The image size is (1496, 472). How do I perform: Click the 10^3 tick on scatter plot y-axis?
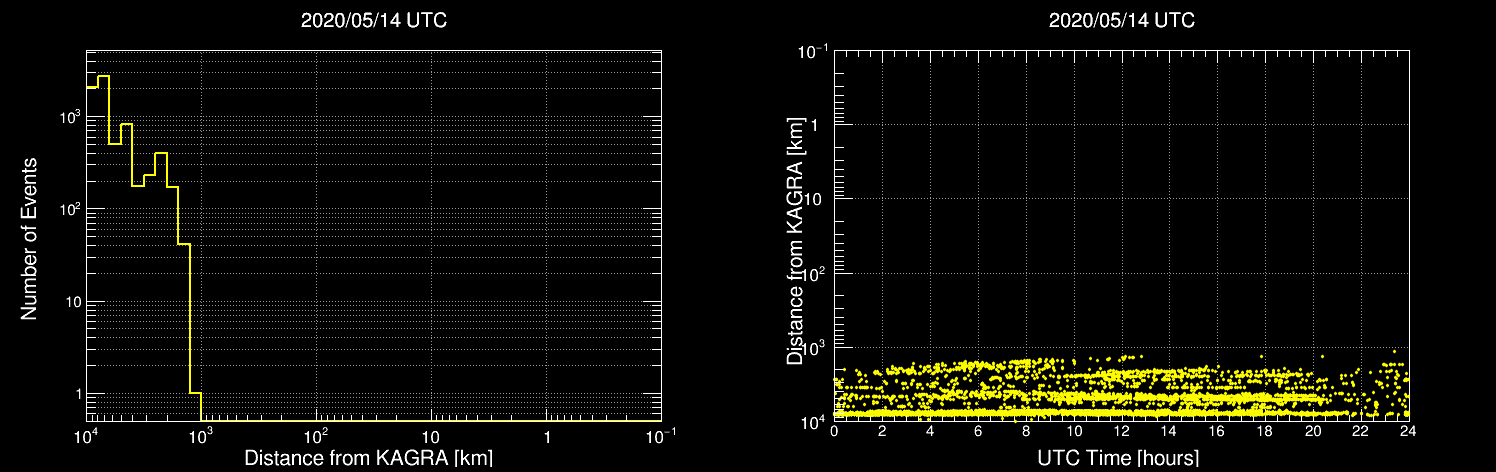(x=816, y=347)
